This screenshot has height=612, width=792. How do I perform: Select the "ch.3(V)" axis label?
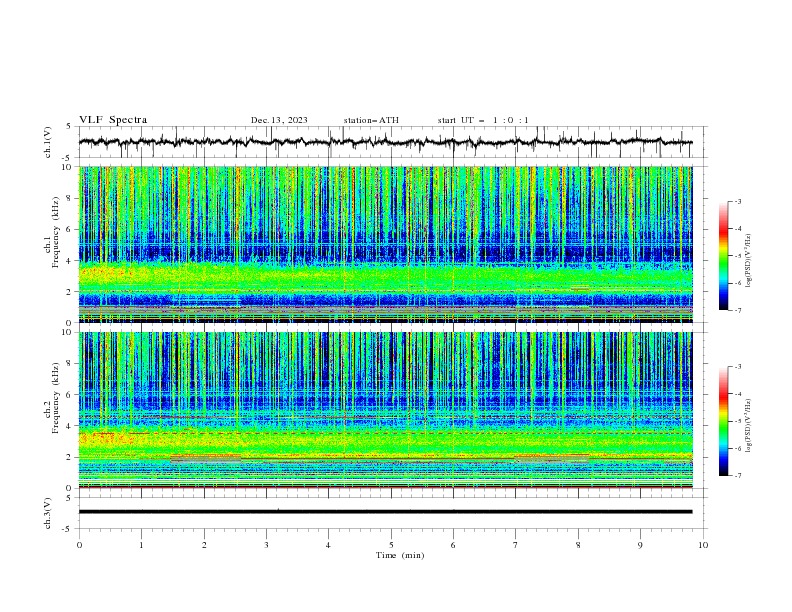pyautogui.click(x=48, y=514)
